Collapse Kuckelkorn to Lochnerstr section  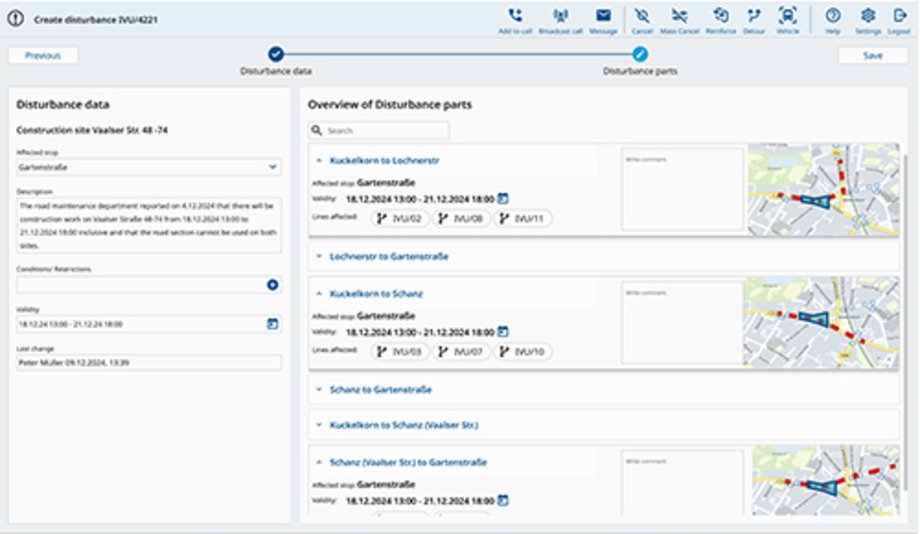click(x=319, y=160)
